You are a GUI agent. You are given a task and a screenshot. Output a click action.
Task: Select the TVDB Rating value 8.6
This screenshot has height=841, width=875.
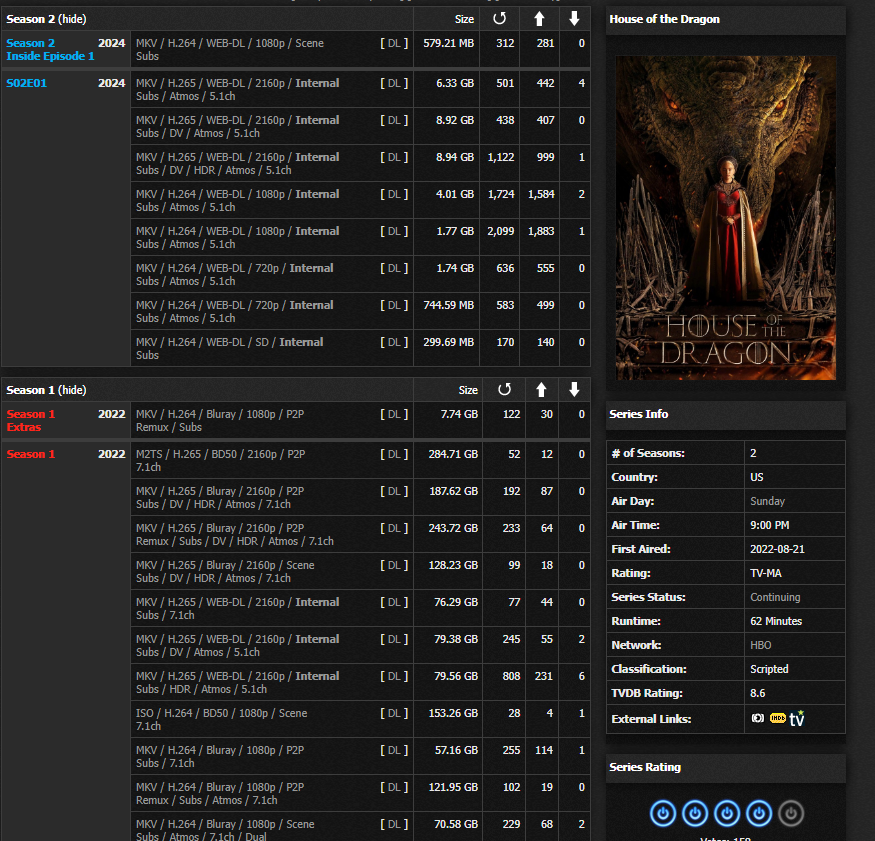758,693
